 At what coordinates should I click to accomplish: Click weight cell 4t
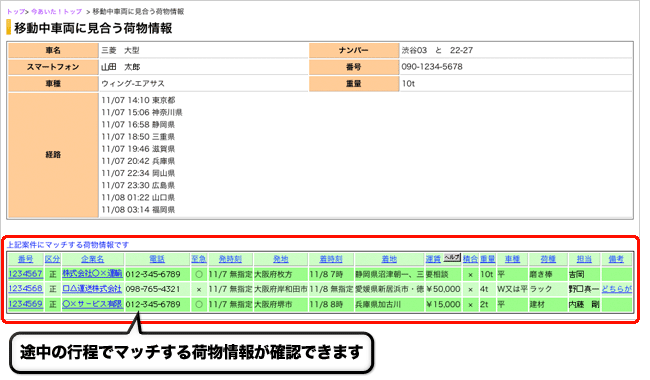tap(484, 289)
